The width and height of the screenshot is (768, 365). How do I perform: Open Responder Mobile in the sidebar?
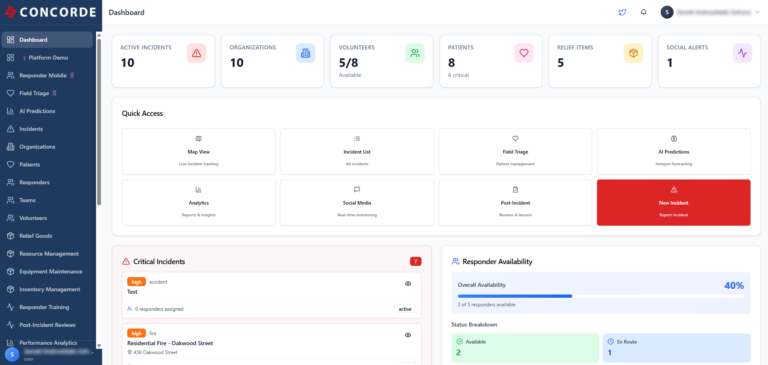click(x=47, y=75)
